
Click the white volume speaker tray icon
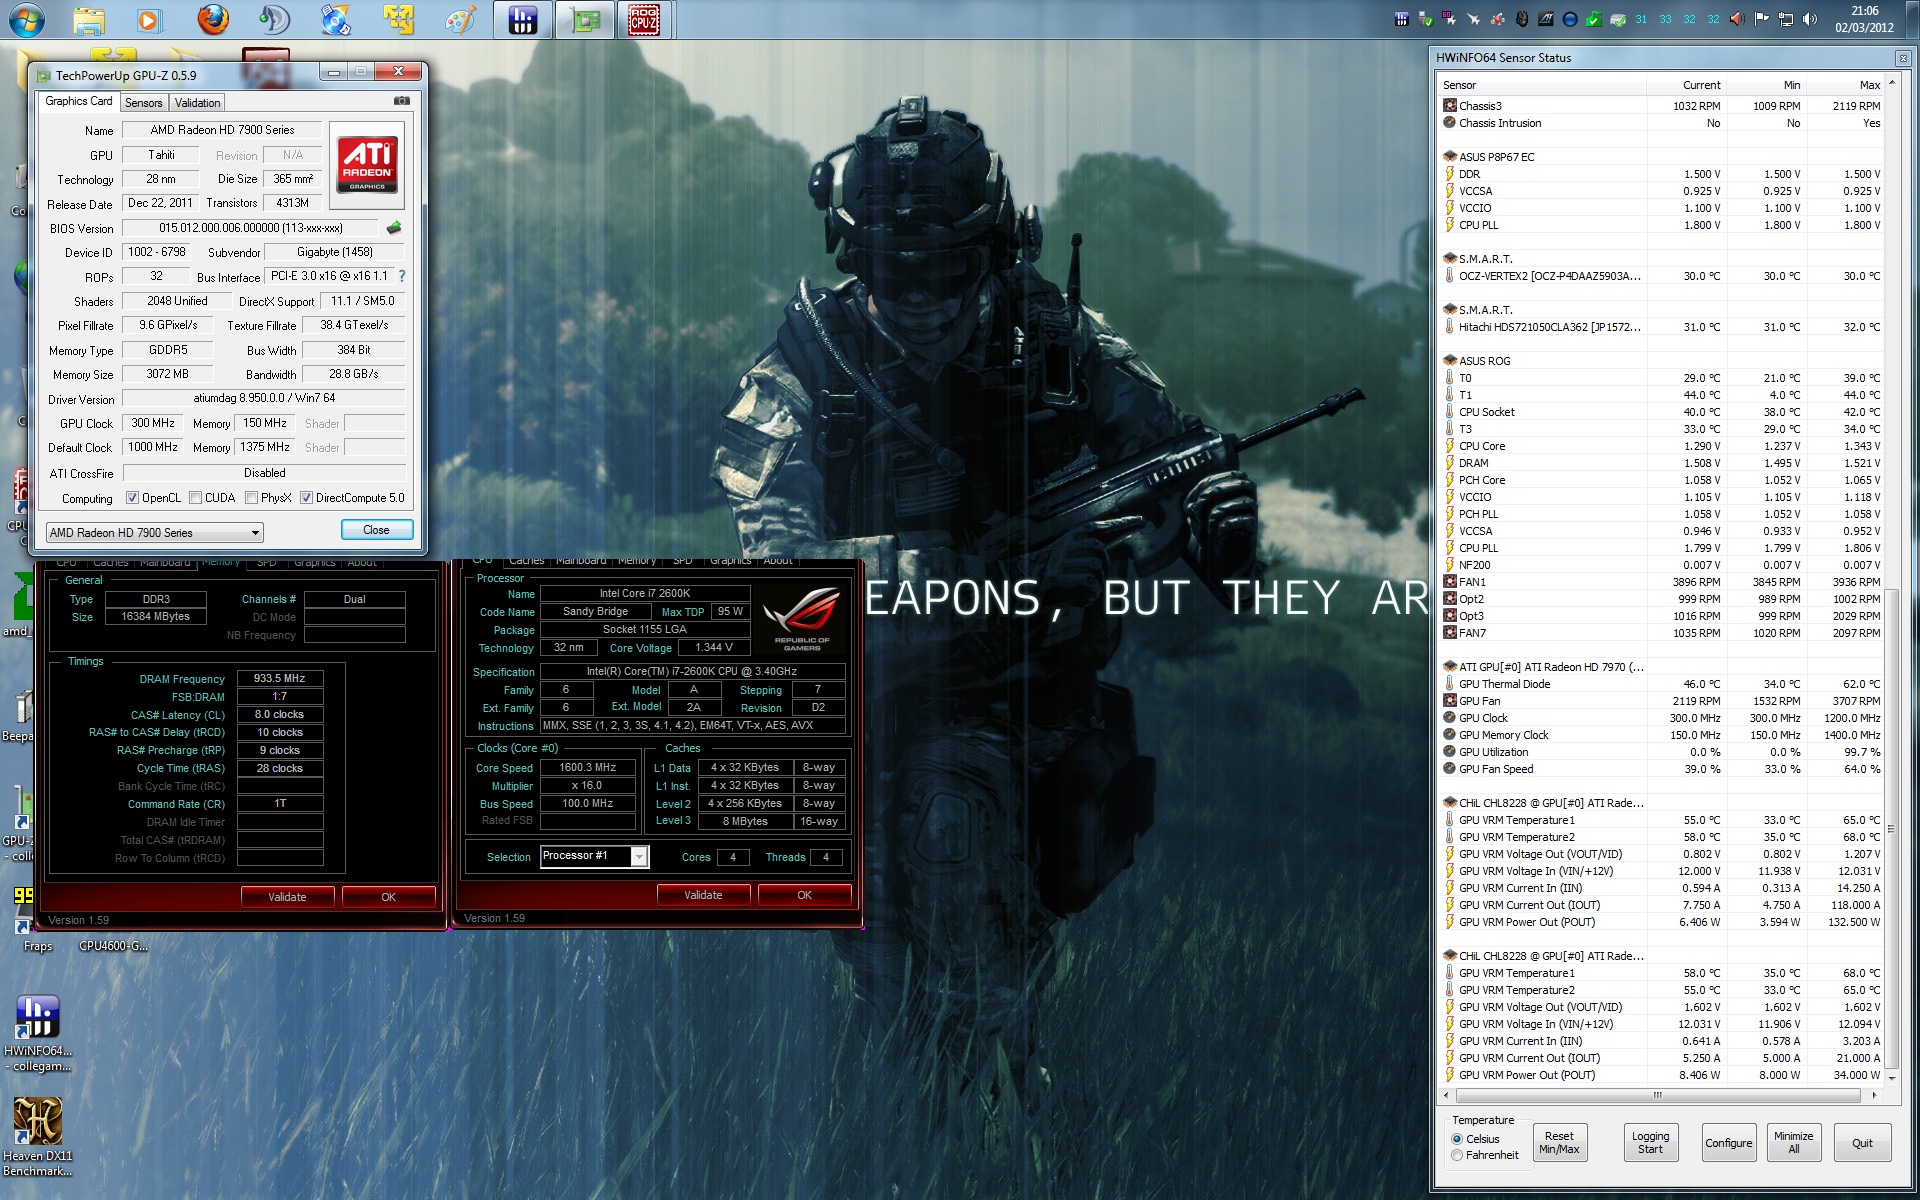(x=1810, y=19)
